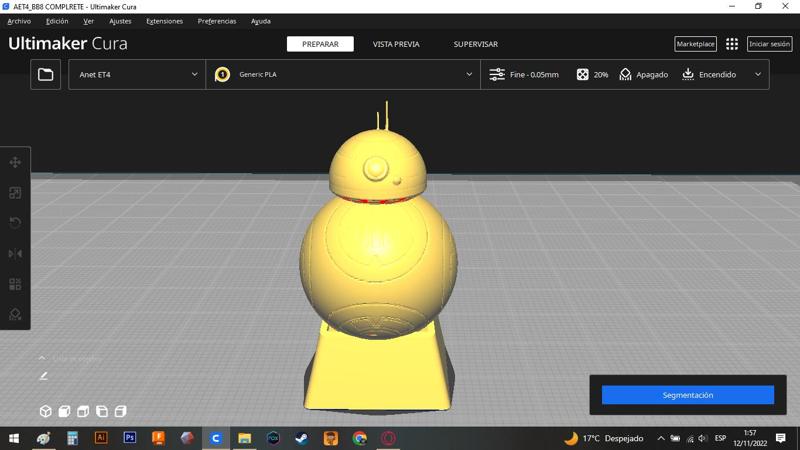
Task: Click the Segmentación slice button
Action: 687,395
